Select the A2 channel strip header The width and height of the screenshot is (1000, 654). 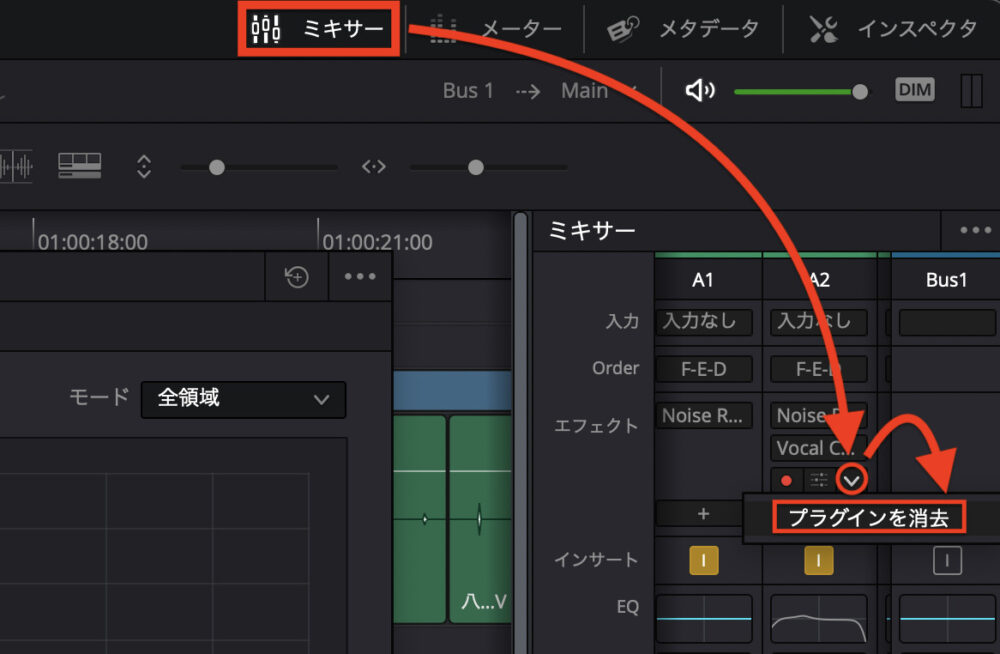click(819, 279)
